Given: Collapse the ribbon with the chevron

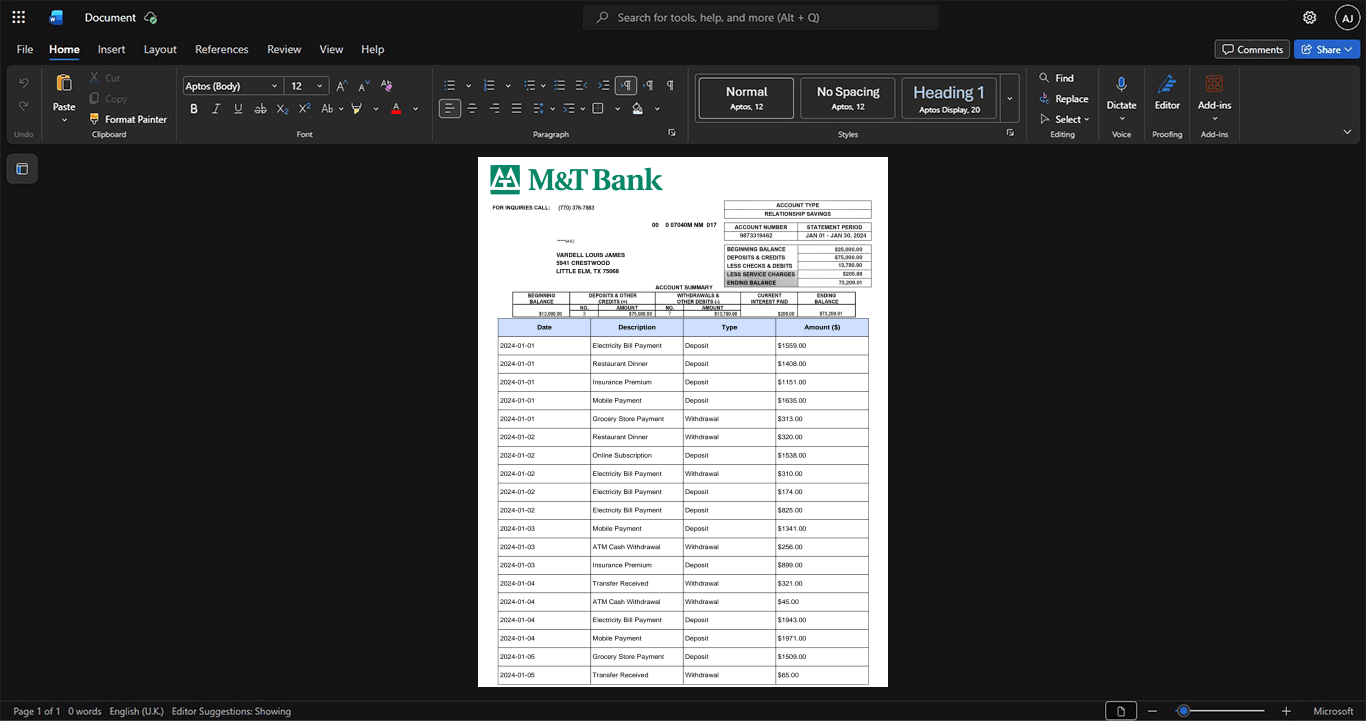Looking at the screenshot, I should (x=1347, y=132).
